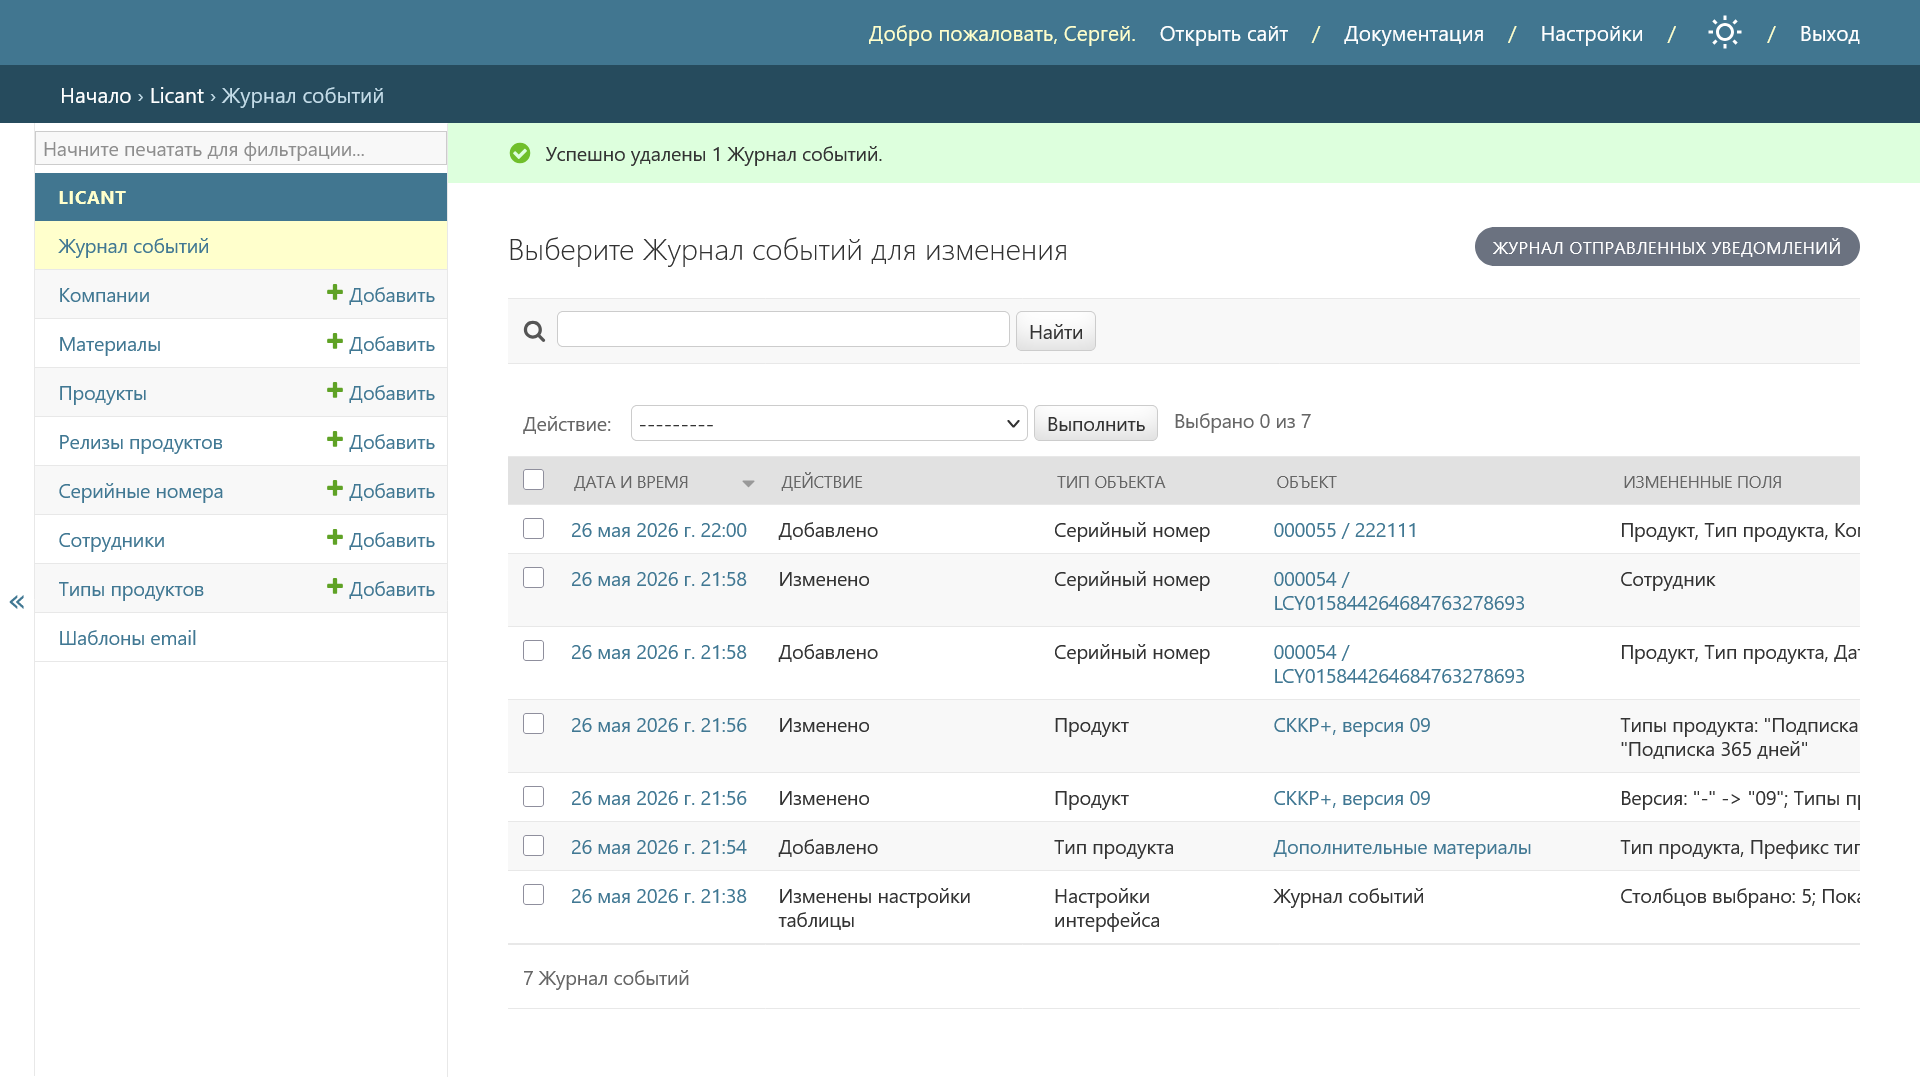1920x1084 pixels.
Task: Open Компании section in sidebar
Action: pyautogui.click(x=104, y=295)
